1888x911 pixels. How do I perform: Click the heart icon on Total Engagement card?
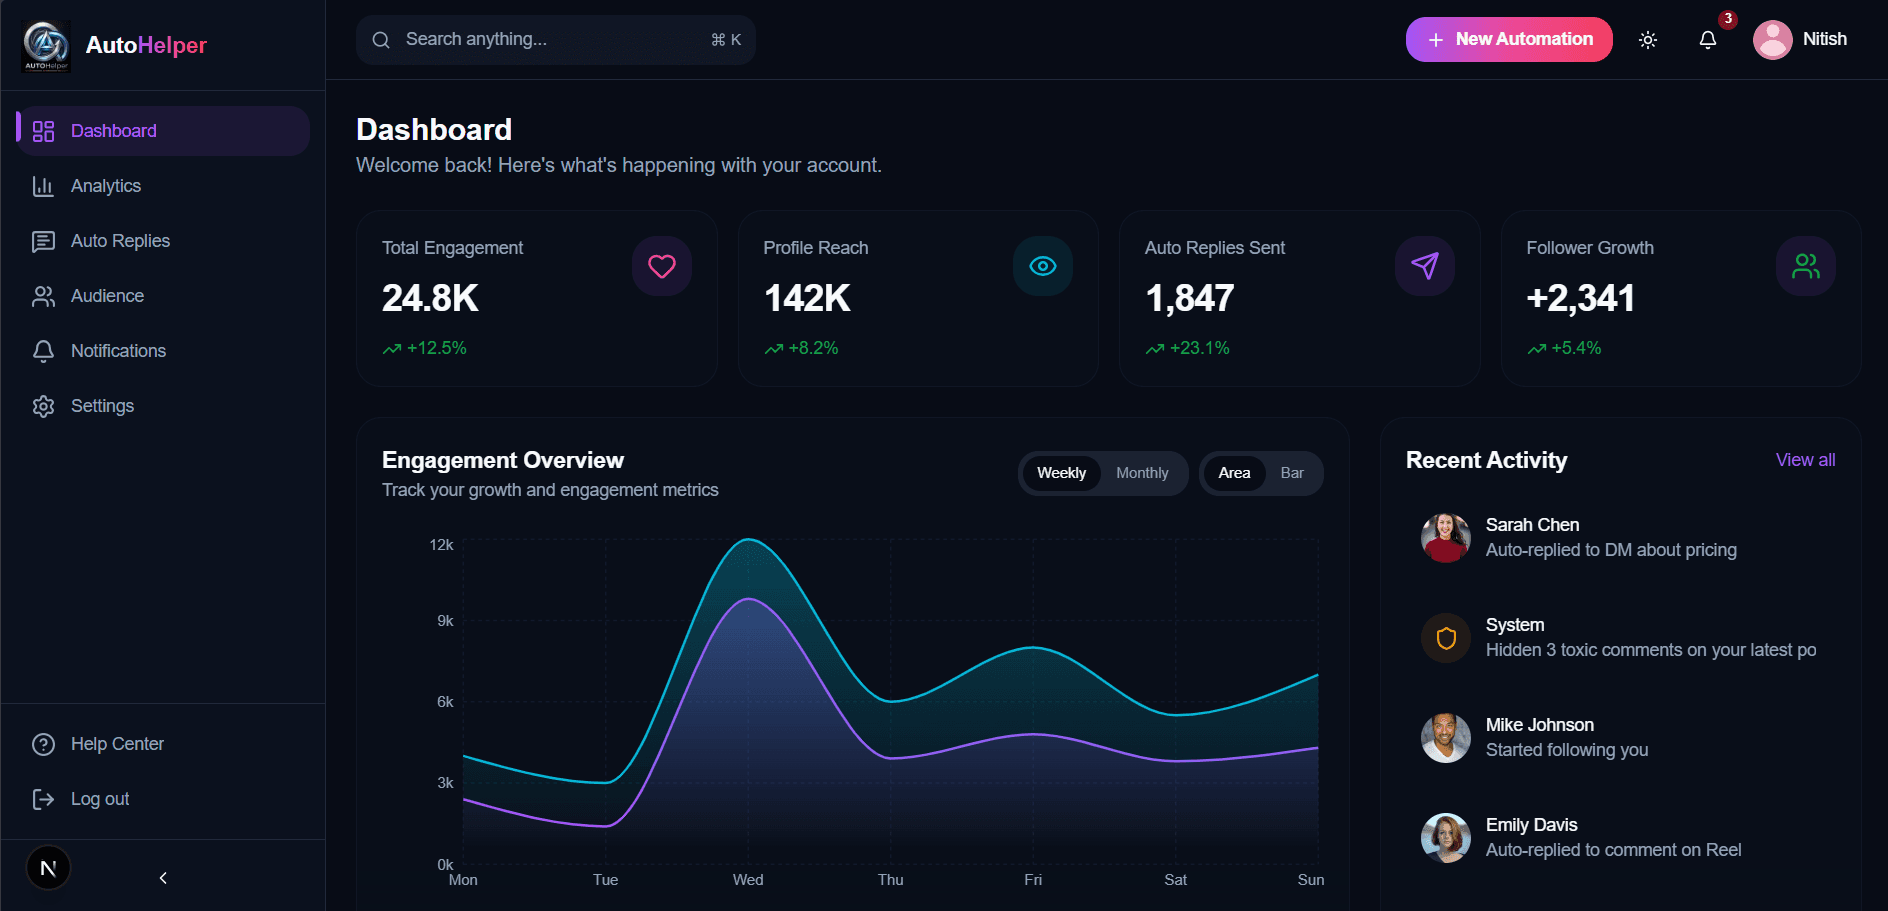(x=661, y=266)
